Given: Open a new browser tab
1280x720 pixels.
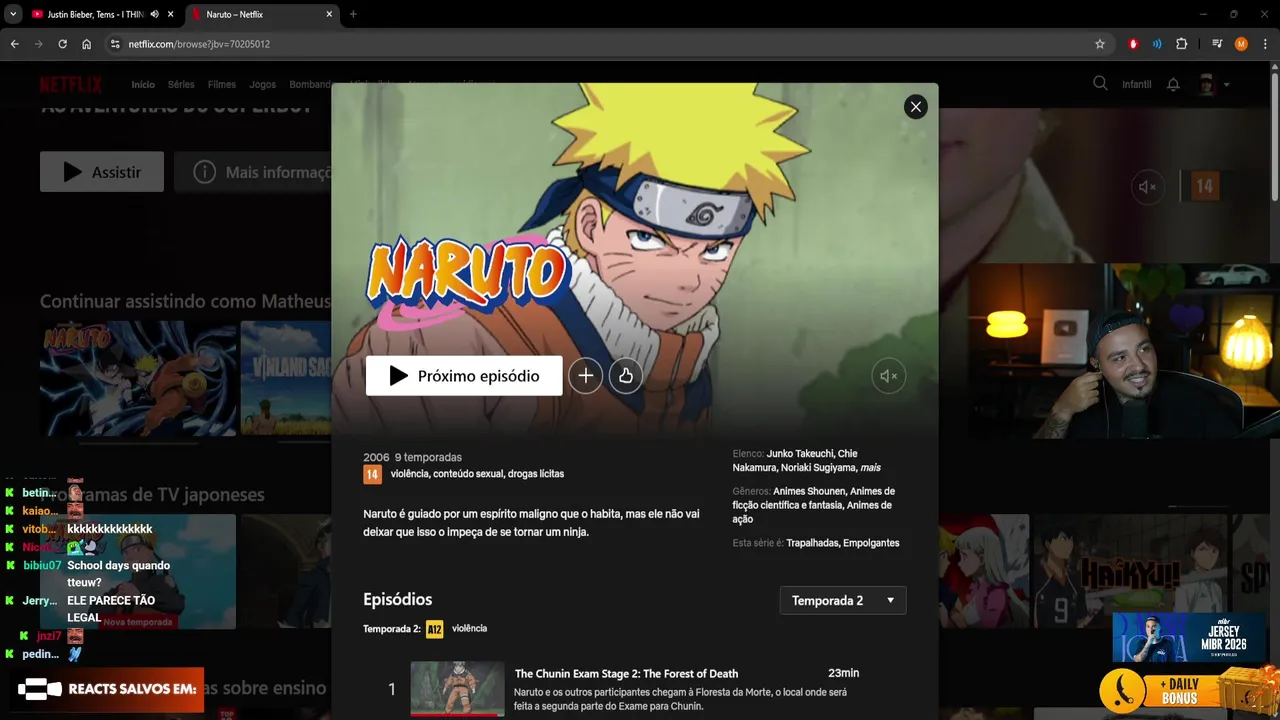Looking at the screenshot, I should pos(353,14).
